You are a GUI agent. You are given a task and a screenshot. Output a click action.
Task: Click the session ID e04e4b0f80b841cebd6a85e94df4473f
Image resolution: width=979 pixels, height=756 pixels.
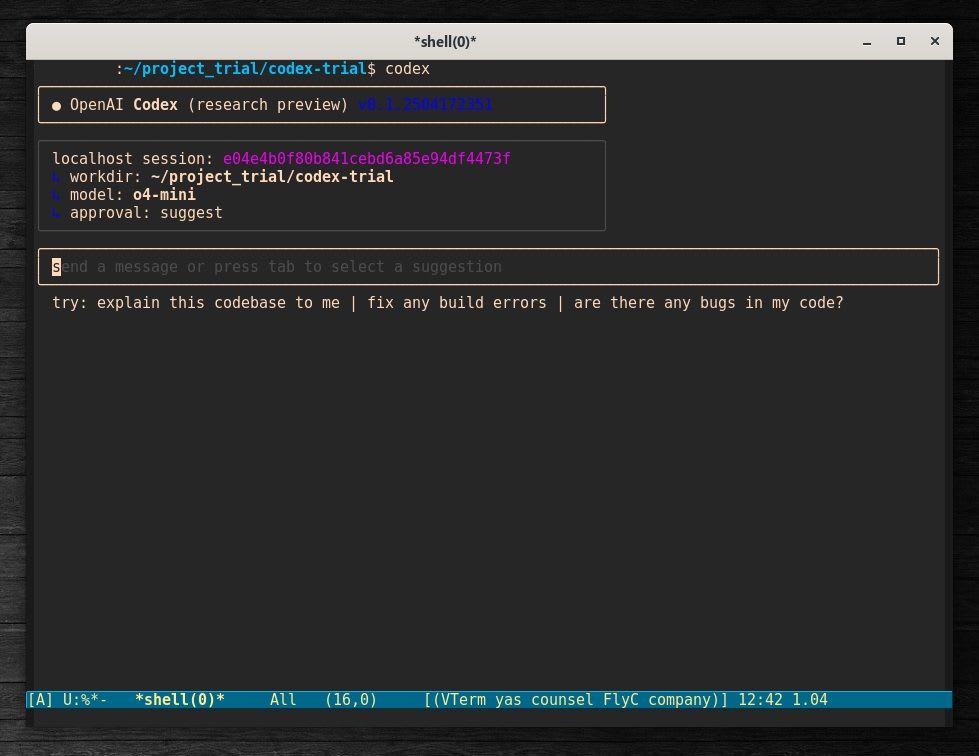click(367, 159)
